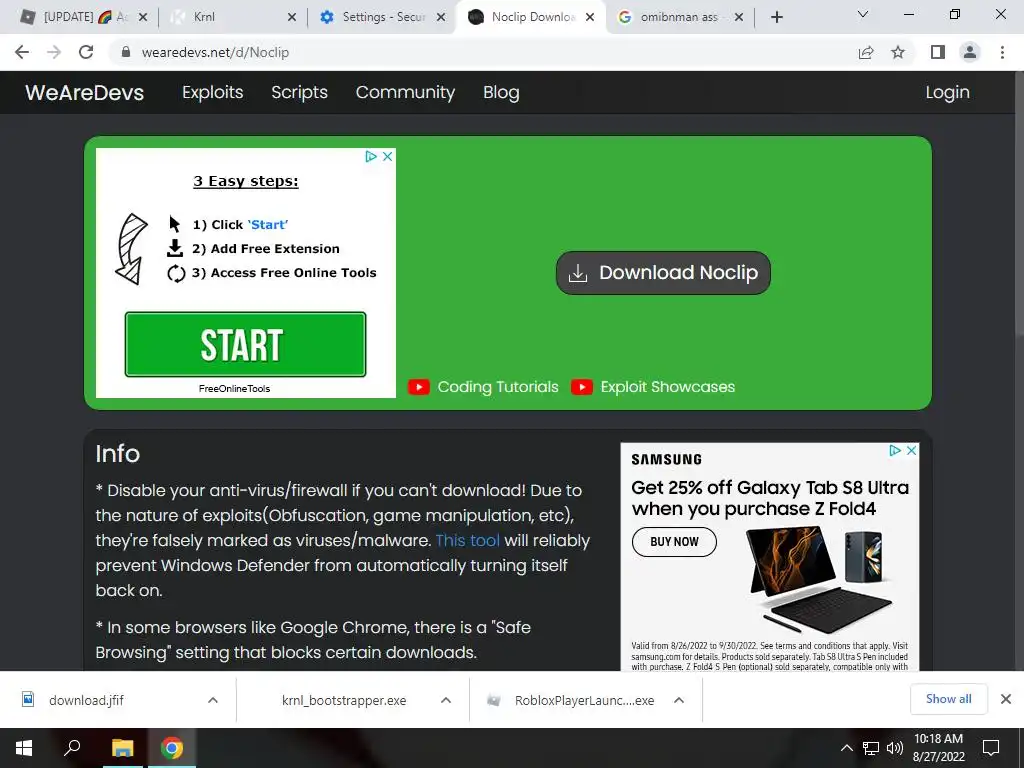Open the volume tray icon
Image resolution: width=1024 pixels, height=768 pixels.
tap(895, 748)
